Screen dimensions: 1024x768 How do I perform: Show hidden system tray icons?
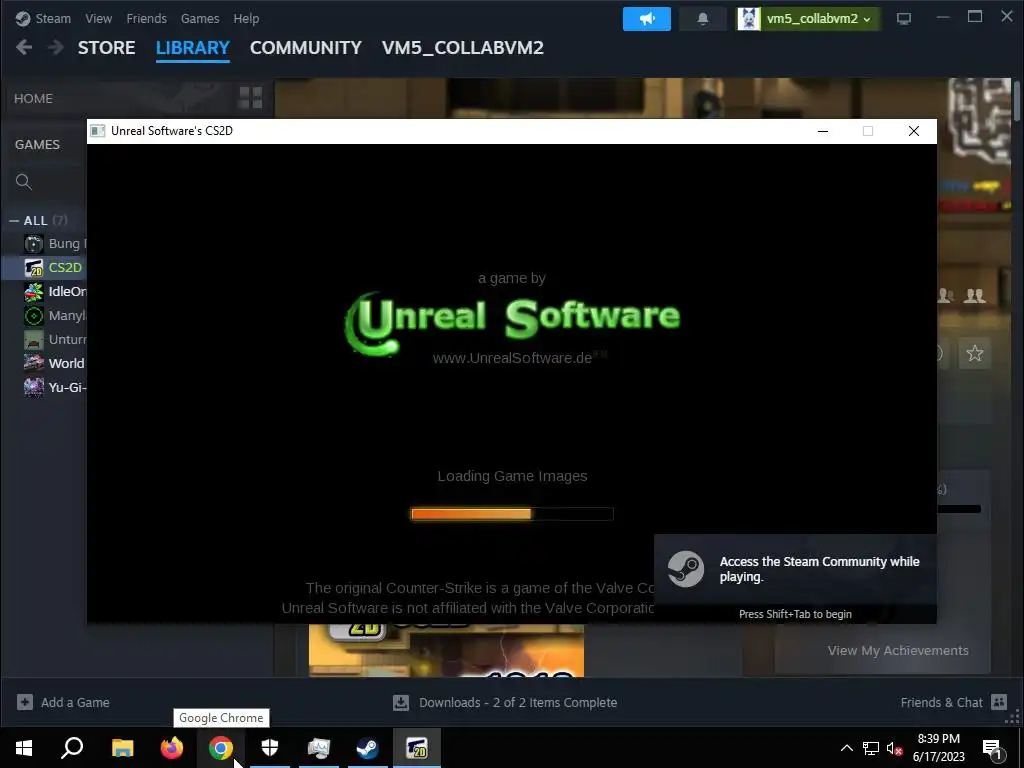pyautogui.click(x=846, y=748)
